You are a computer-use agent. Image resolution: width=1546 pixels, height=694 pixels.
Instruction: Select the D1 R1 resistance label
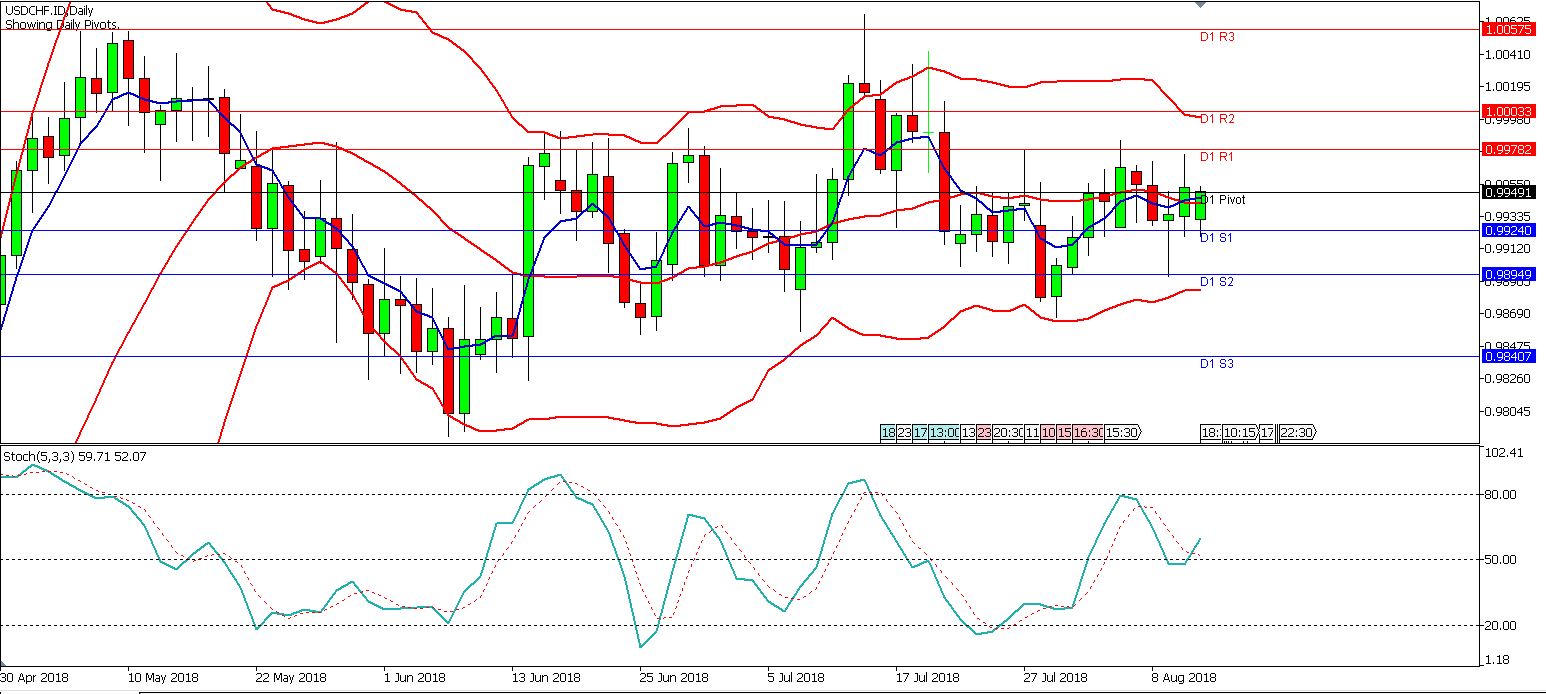tap(1217, 157)
